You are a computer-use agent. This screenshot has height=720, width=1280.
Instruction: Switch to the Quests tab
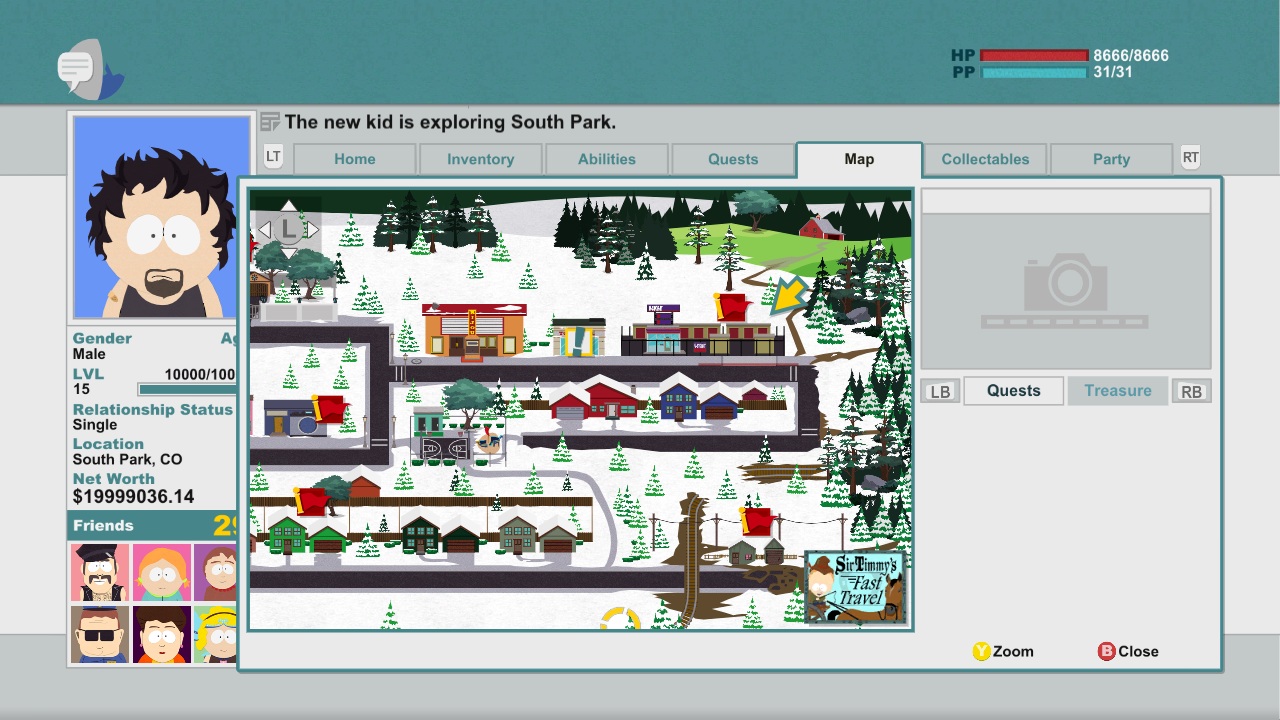[733, 159]
